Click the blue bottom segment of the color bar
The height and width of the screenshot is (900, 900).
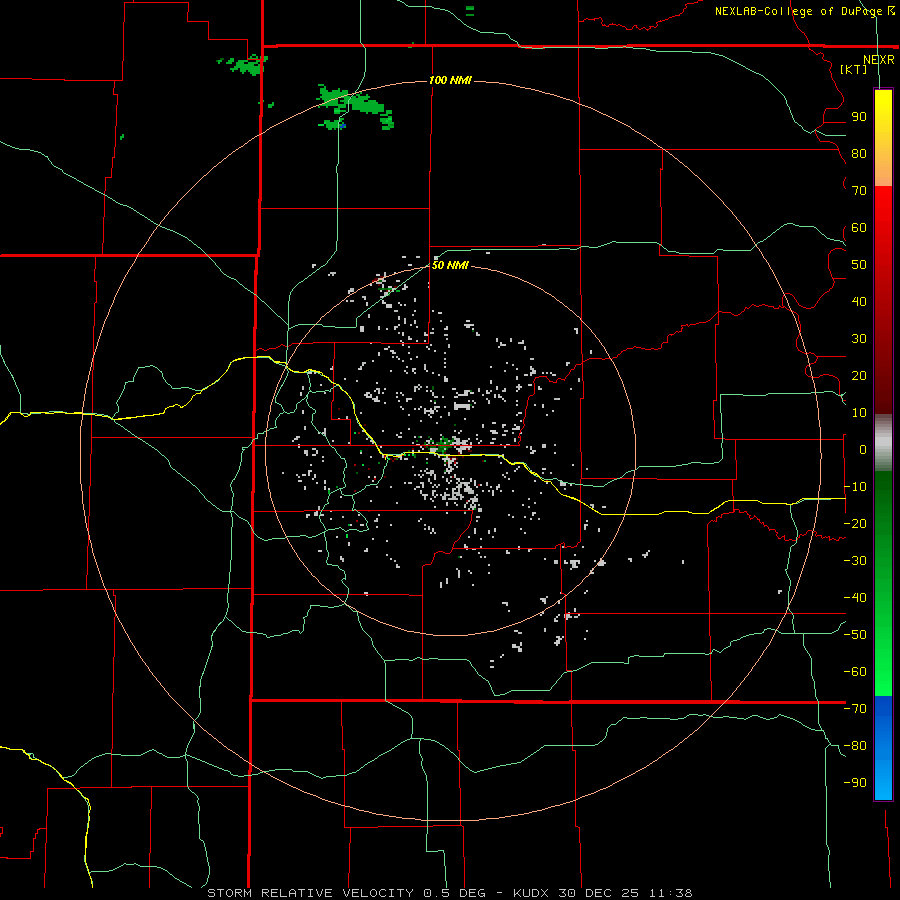pos(883,748)
